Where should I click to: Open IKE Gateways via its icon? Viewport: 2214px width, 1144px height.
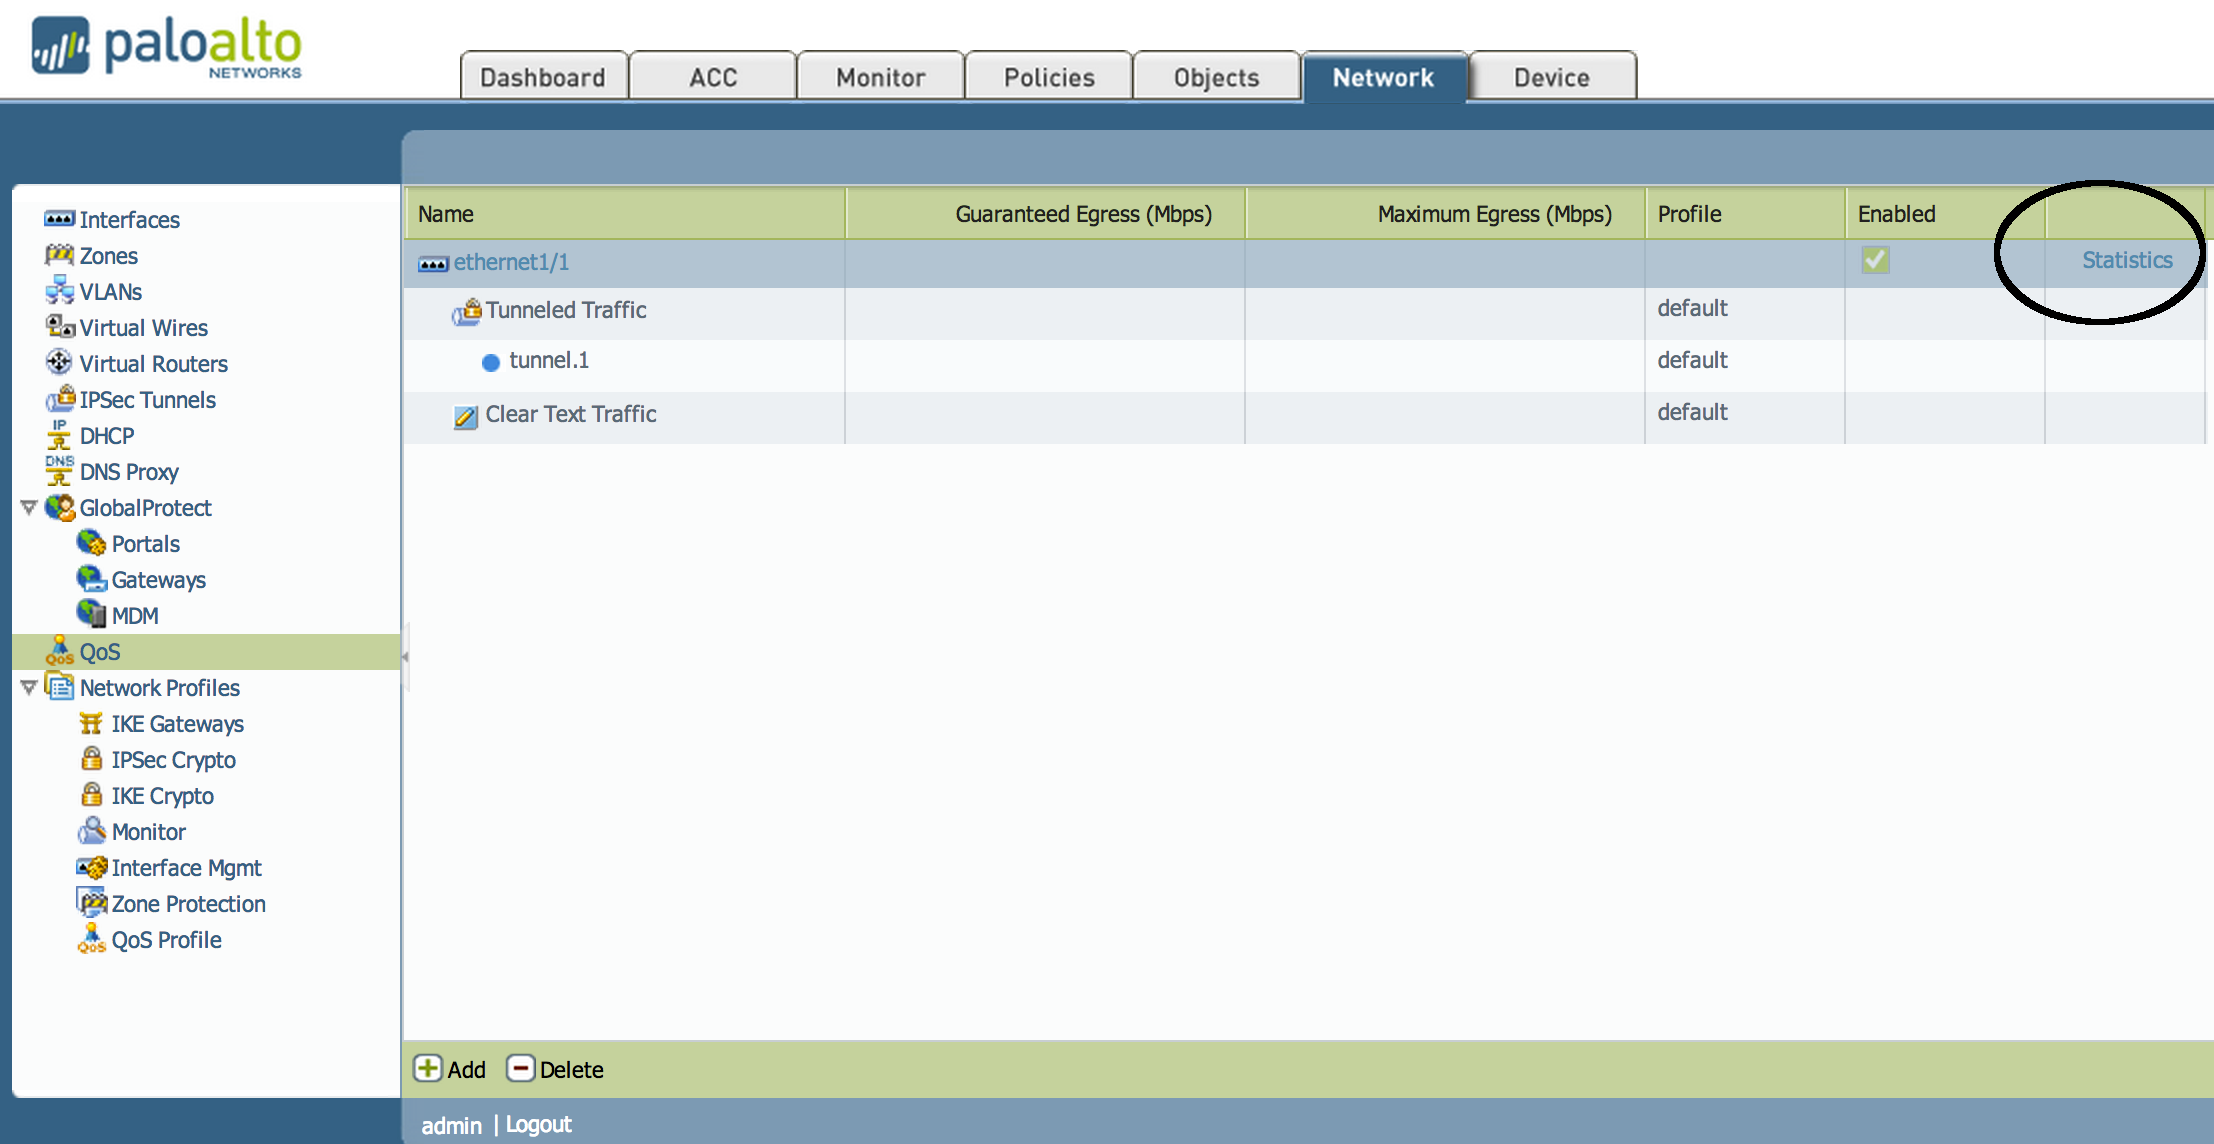pyautogui.click(x=91, y=723)
